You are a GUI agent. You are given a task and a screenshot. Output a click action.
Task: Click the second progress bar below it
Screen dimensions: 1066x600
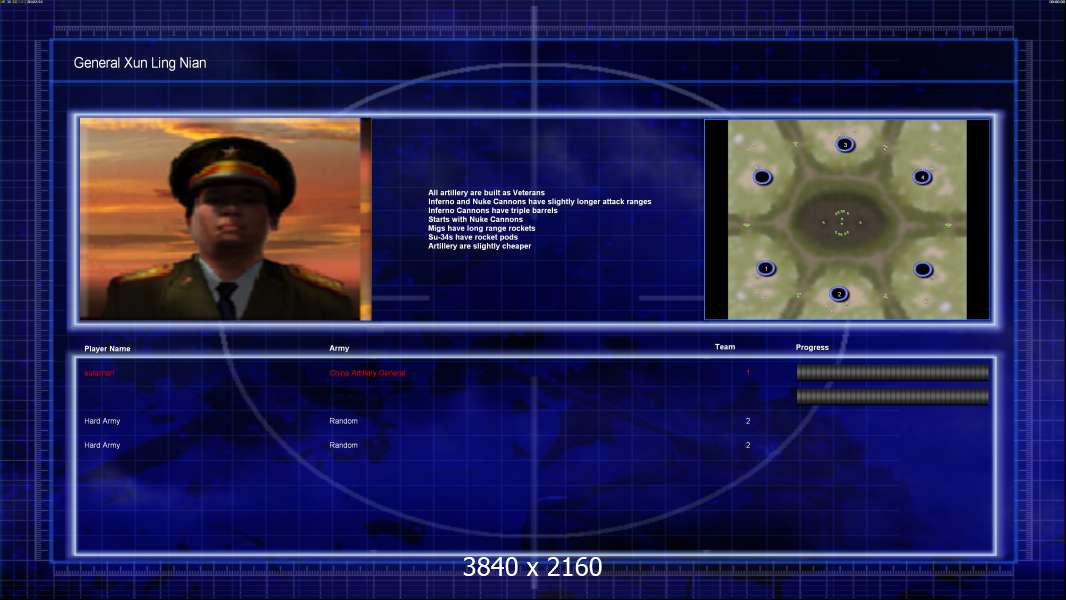pos(893,396)
